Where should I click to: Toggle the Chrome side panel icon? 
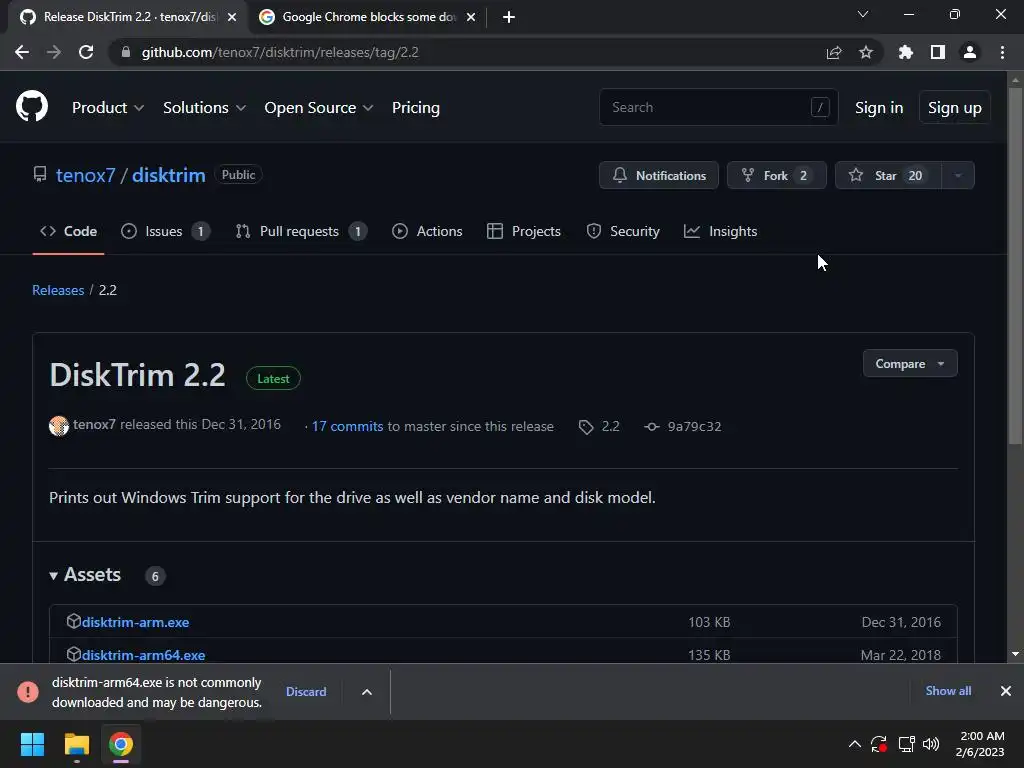(x=938, y=52)
